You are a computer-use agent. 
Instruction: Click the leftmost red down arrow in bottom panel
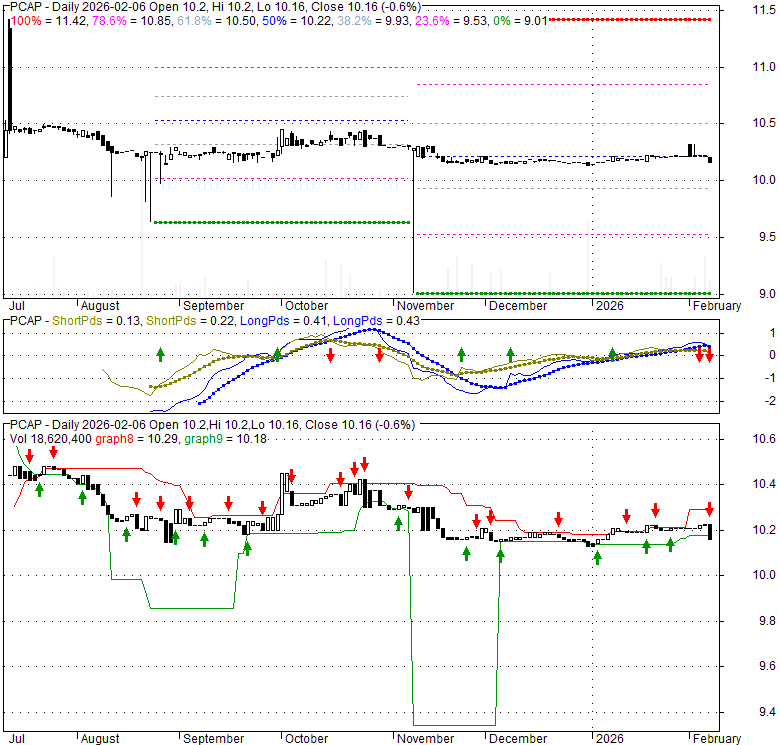[30, 456]
